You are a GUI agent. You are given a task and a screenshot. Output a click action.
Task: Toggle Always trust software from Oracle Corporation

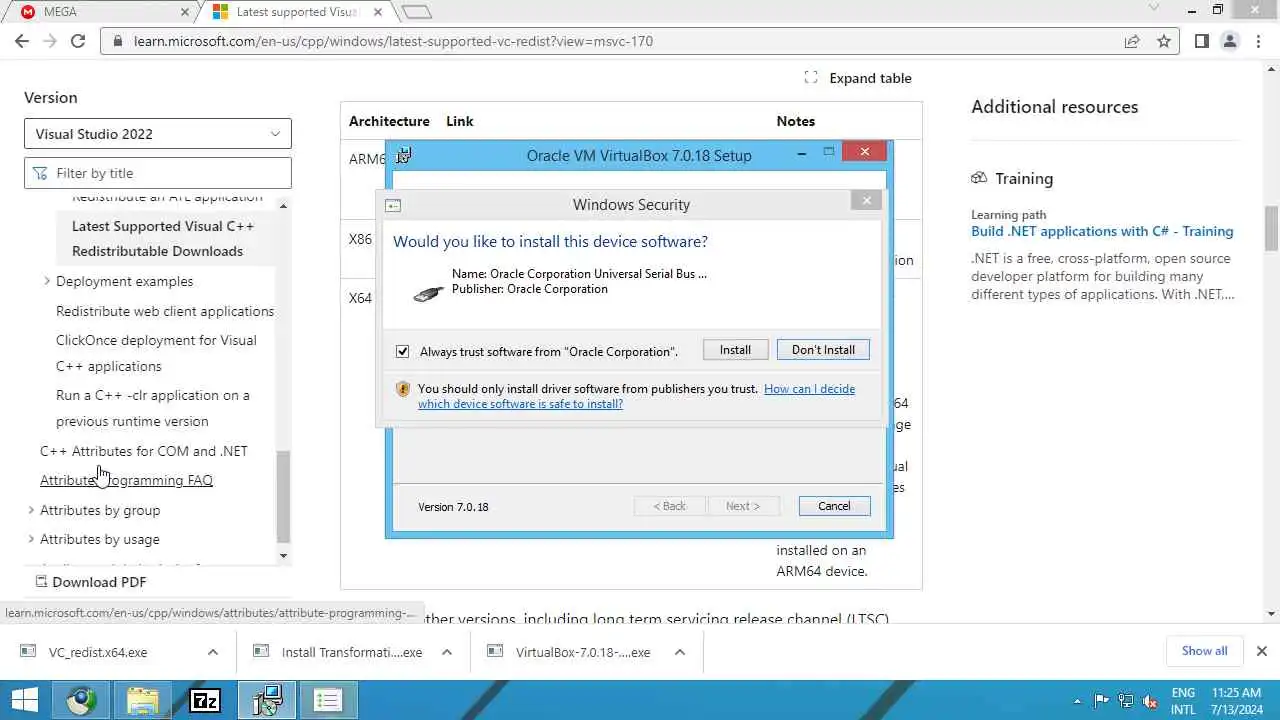click(402, 351)
